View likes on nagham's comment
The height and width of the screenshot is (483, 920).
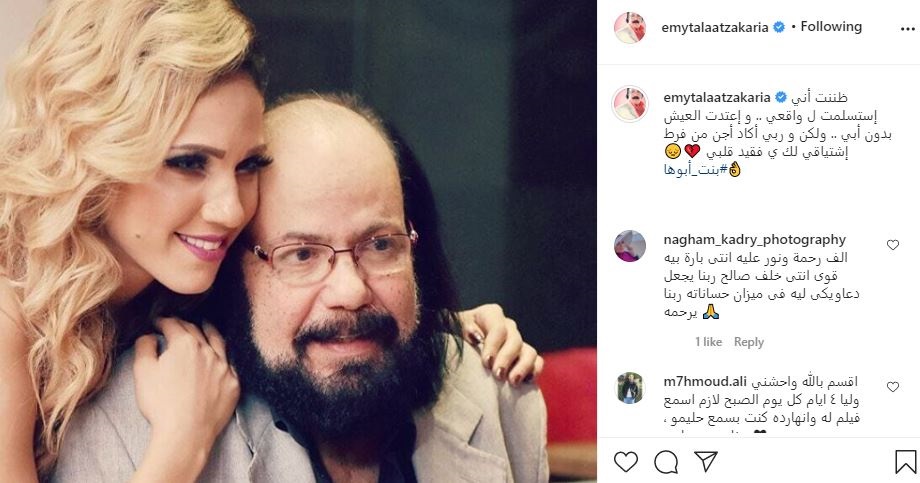coord(706,342)
